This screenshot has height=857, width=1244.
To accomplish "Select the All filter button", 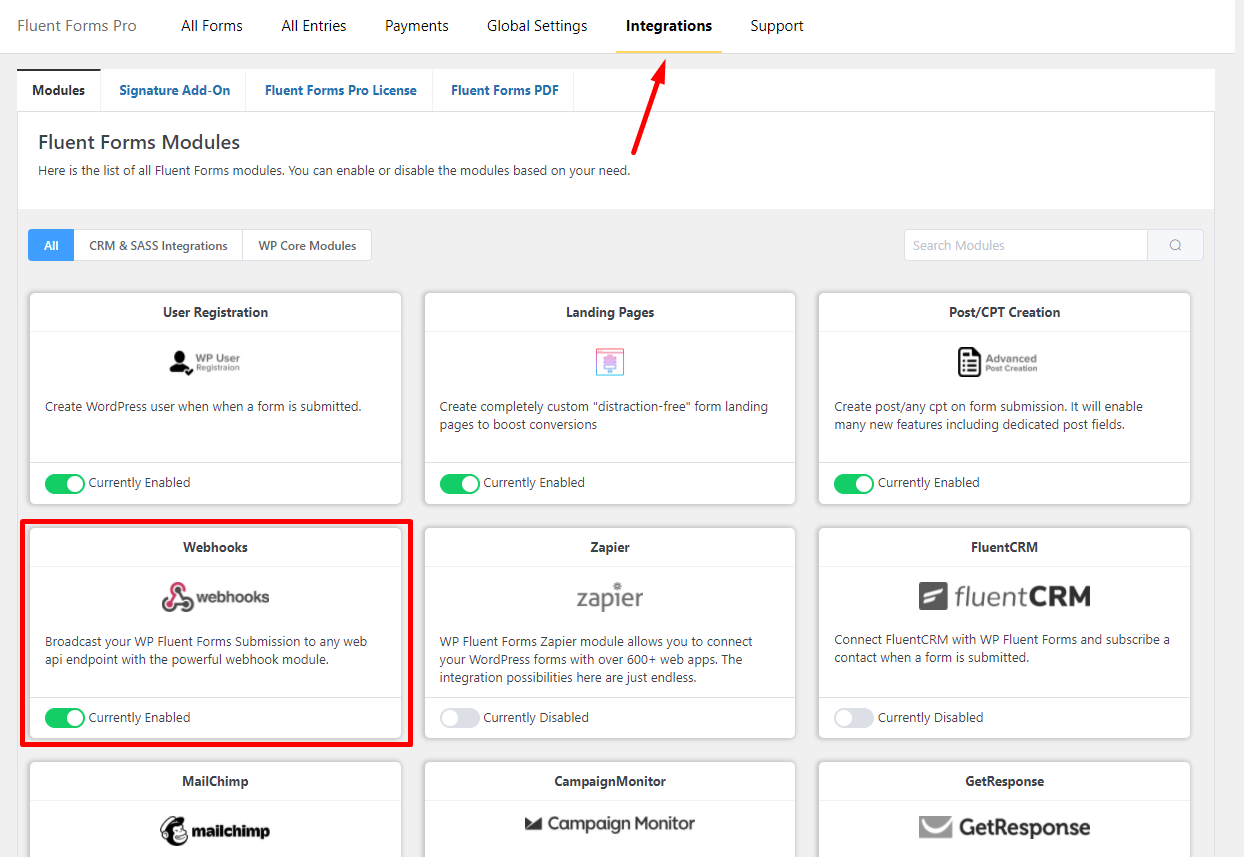I will point(51,245).
